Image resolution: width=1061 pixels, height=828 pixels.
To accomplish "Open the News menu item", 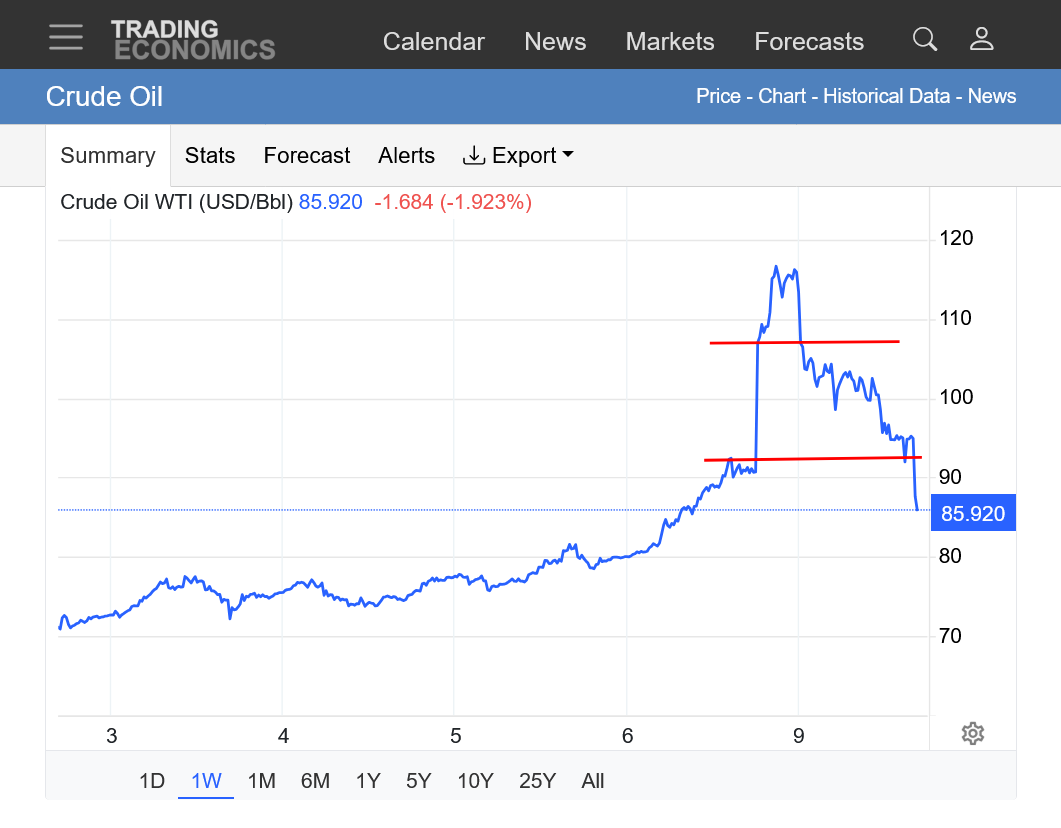I will 555,42.
